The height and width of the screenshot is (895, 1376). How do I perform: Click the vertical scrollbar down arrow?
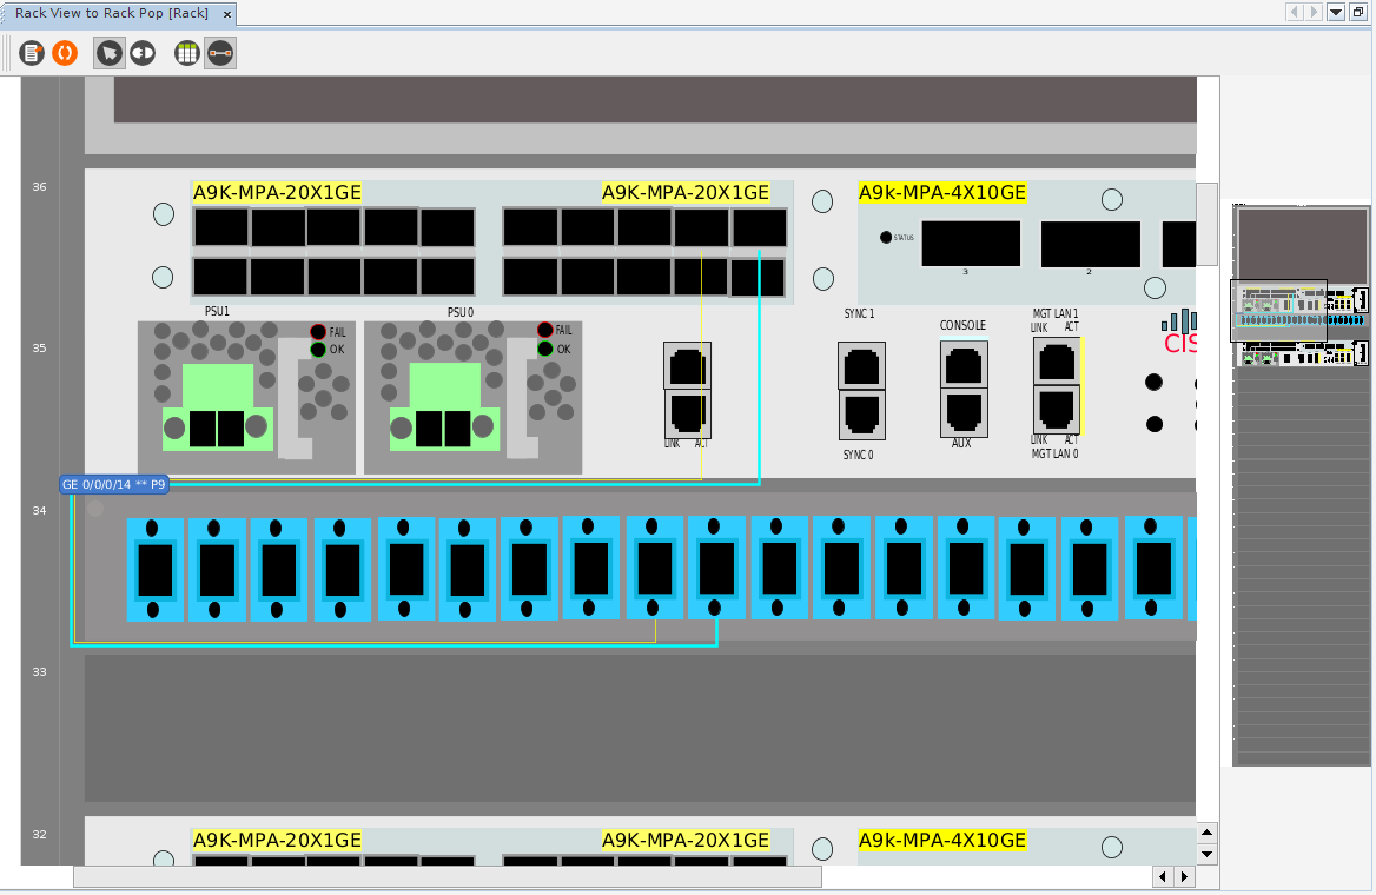(x=1207, y=854)
